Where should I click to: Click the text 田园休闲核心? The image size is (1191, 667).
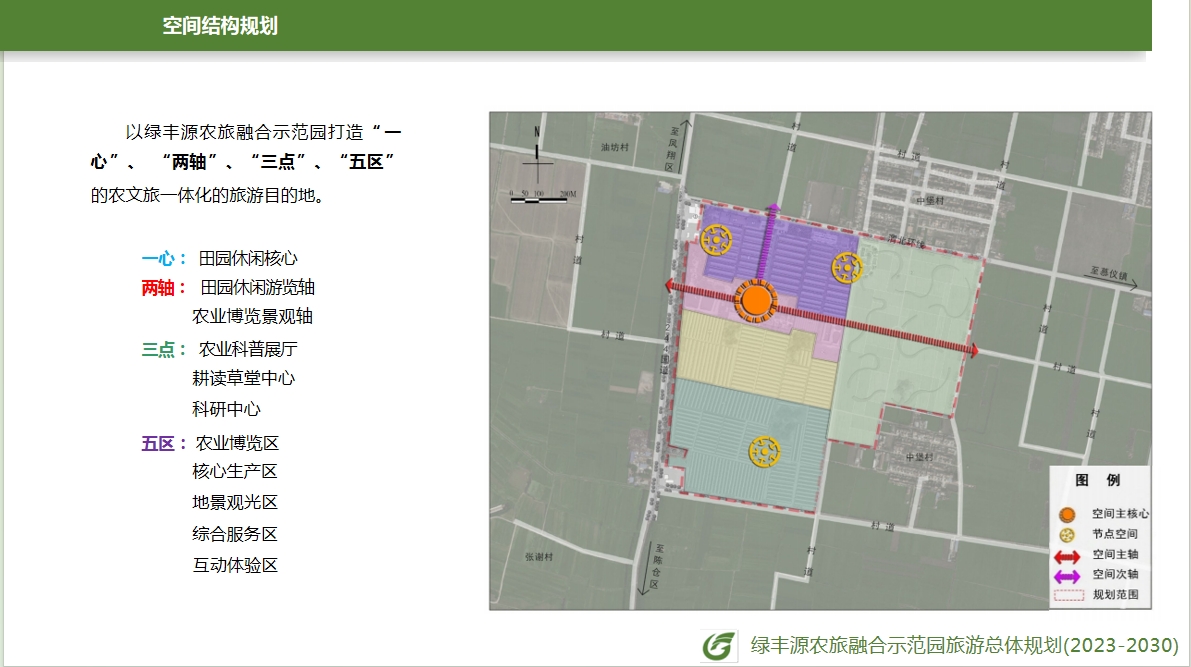(x=248, y=259)
